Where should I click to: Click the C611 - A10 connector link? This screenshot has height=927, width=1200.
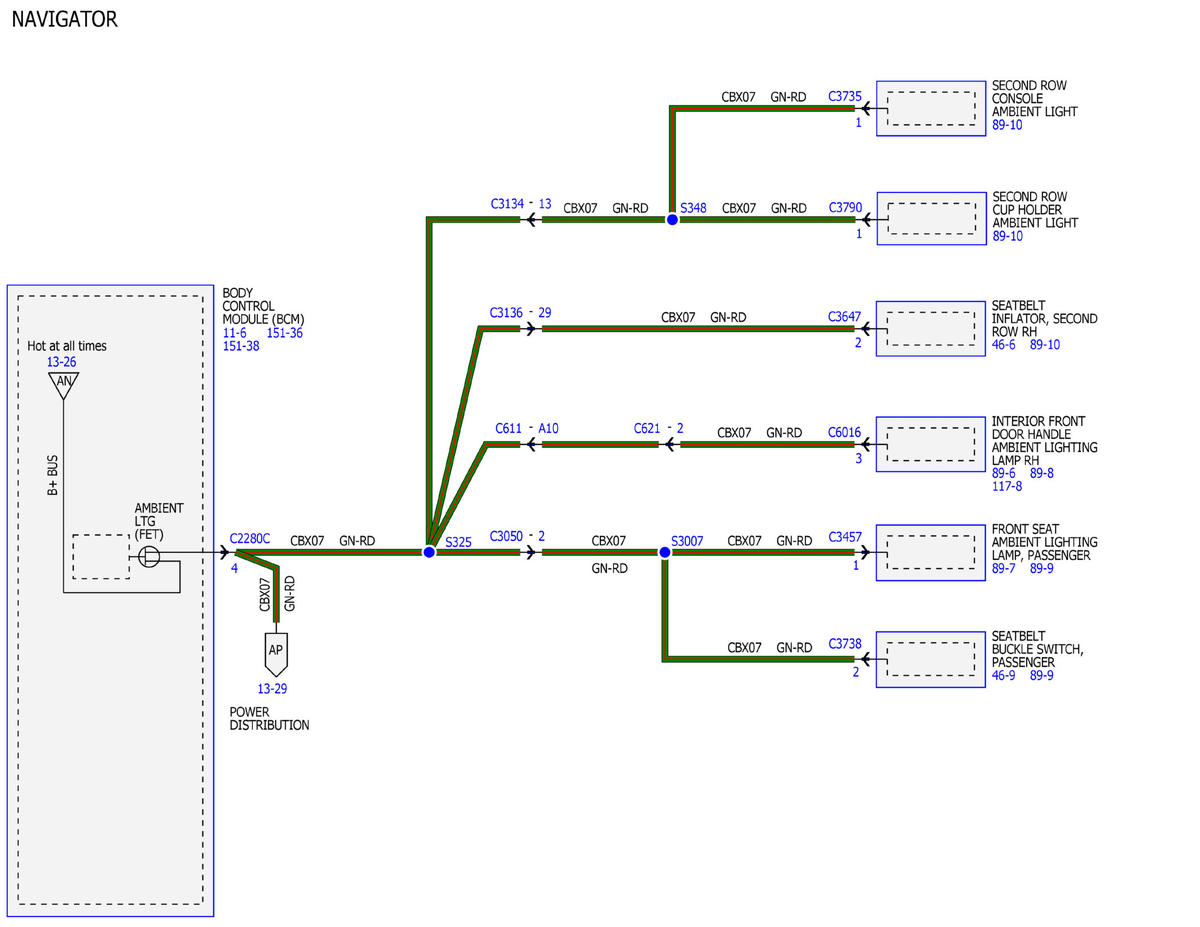pyautogui.click(x=527, y=429)
